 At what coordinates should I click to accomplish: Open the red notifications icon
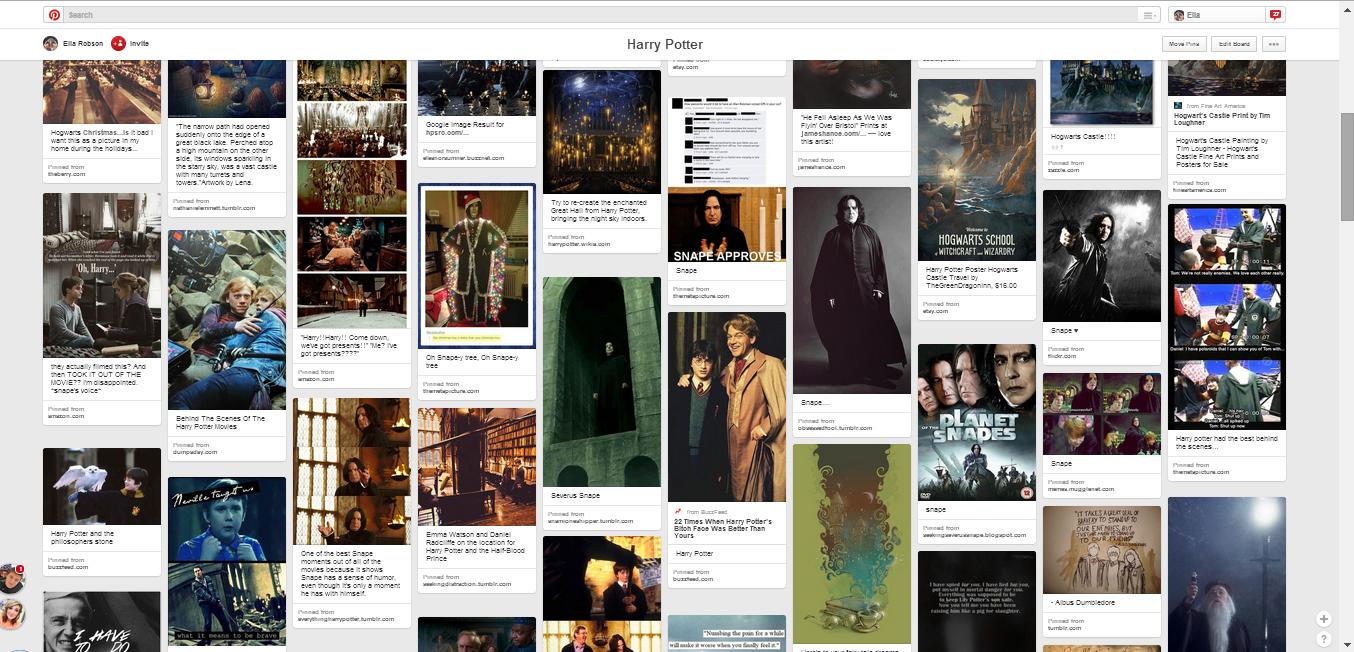(x=1275, y=15)
